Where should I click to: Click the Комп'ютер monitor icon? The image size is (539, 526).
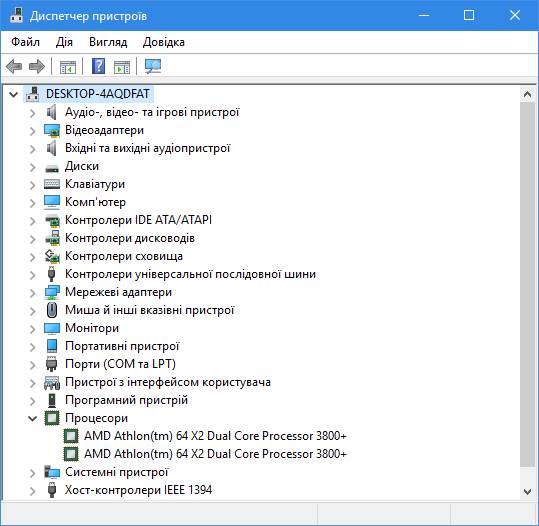coord(52,202)
